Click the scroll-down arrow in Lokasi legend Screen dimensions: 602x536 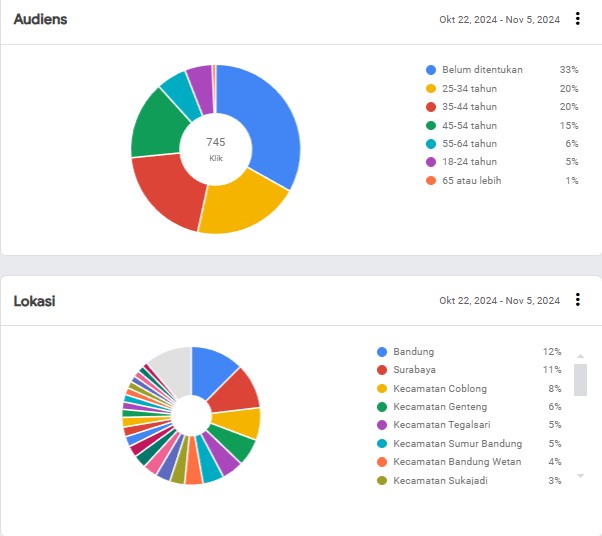pyautogui.click(x=580, y=476)
